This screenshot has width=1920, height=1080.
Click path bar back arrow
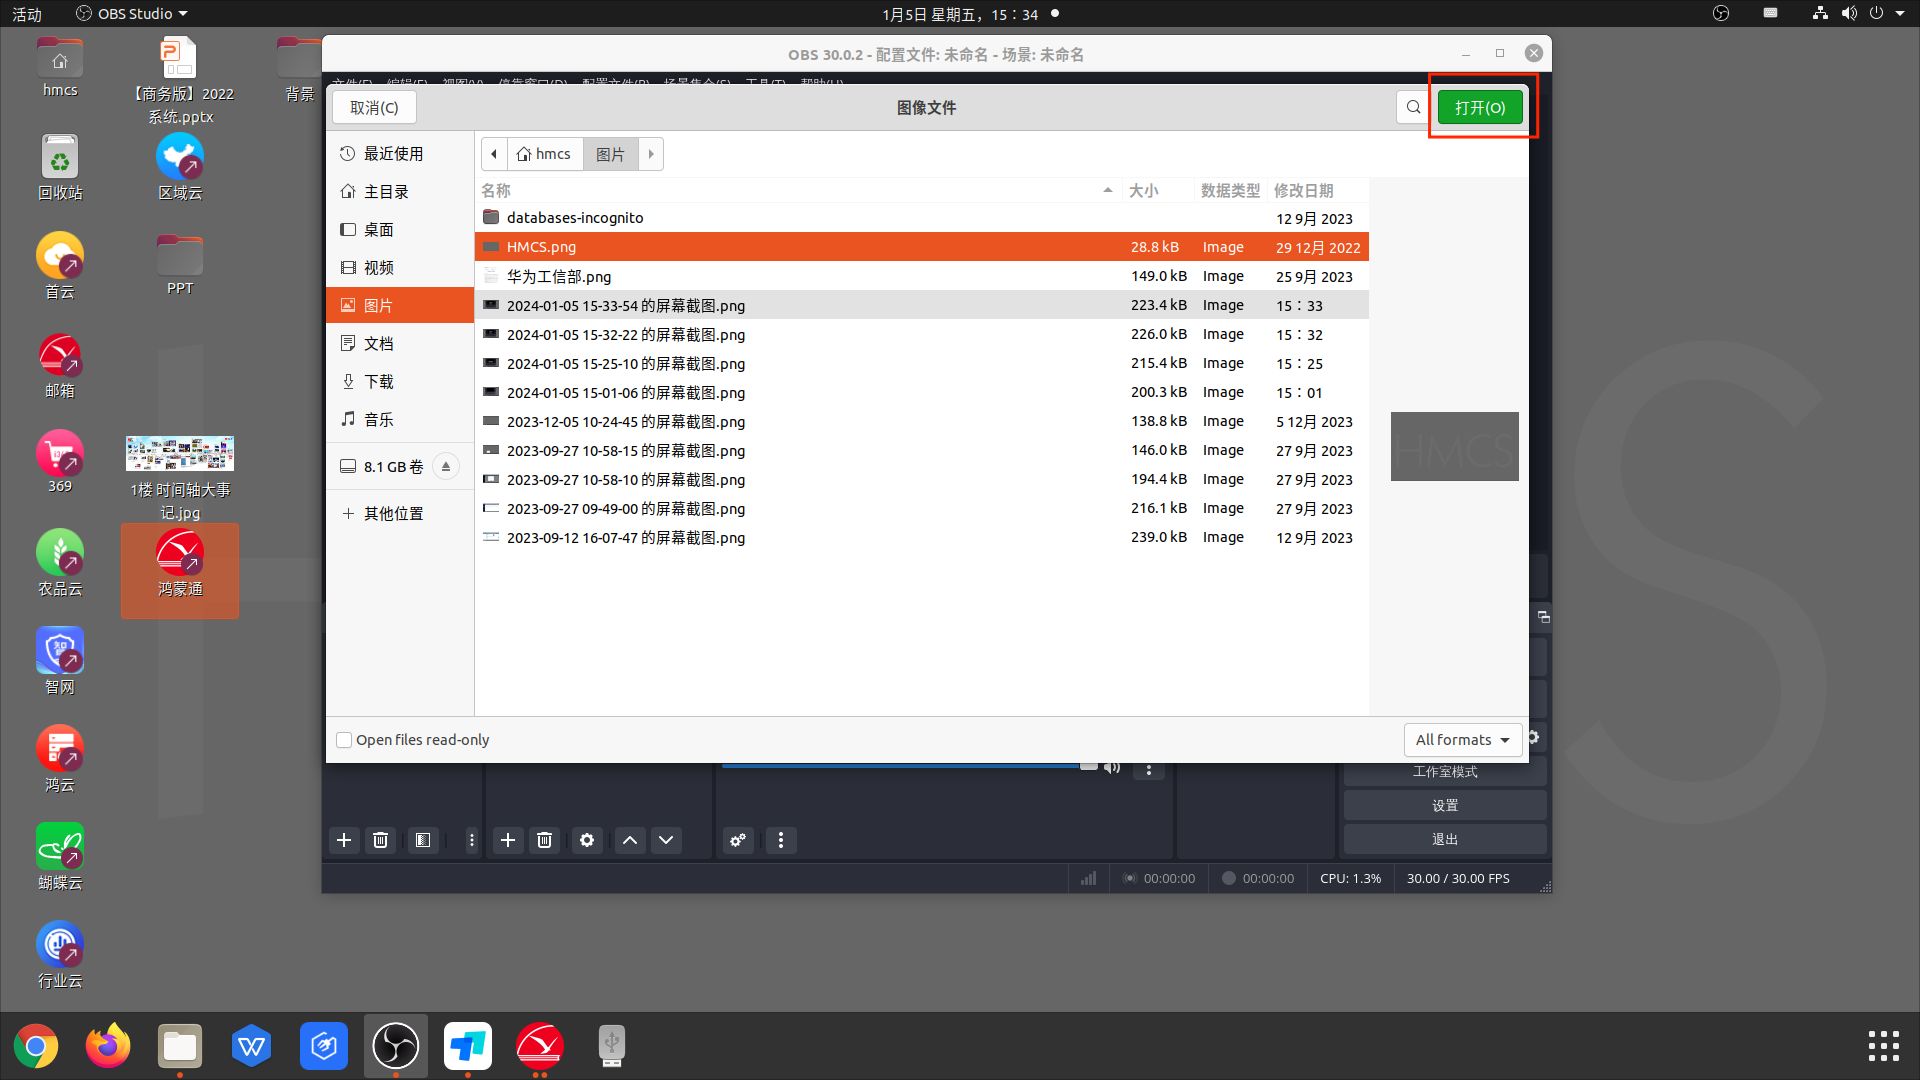[494, 154]
